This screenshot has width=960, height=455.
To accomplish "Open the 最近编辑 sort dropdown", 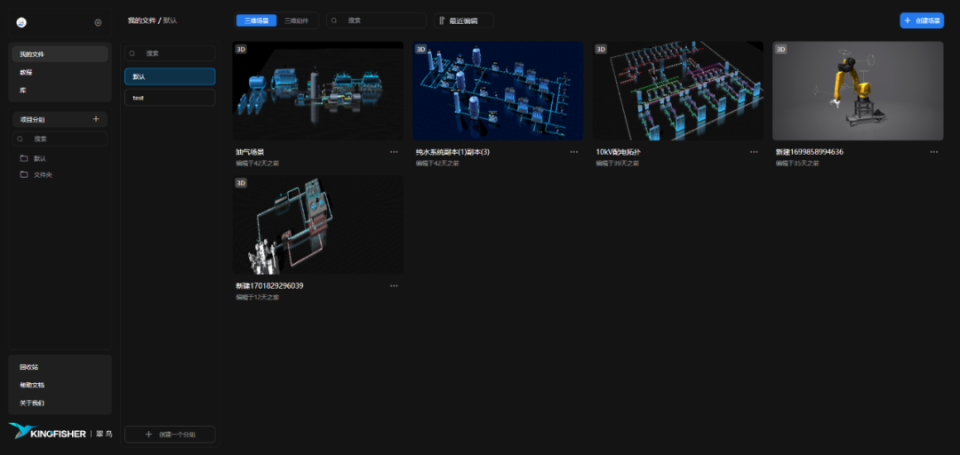I will pos(463,20).
